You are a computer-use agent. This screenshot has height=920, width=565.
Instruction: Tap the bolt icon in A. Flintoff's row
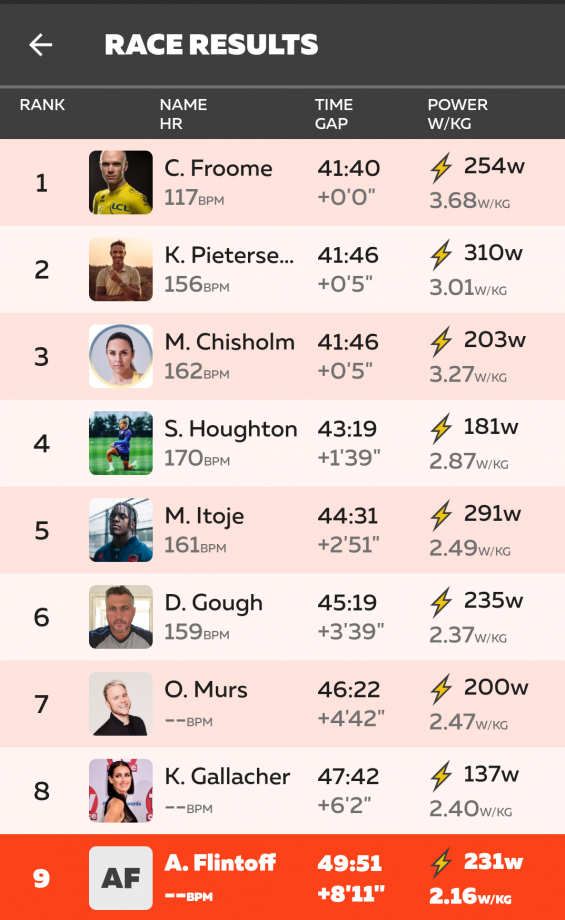click(441, 862)
